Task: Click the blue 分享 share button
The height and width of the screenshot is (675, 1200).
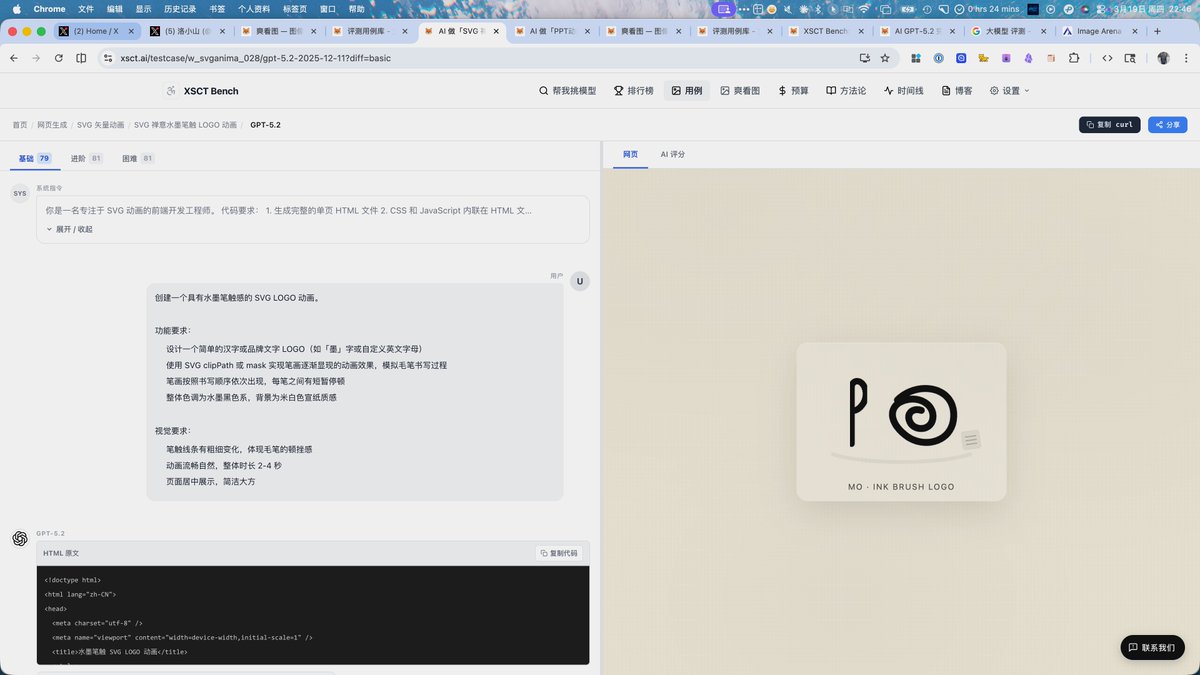Action: [1167, 125]
